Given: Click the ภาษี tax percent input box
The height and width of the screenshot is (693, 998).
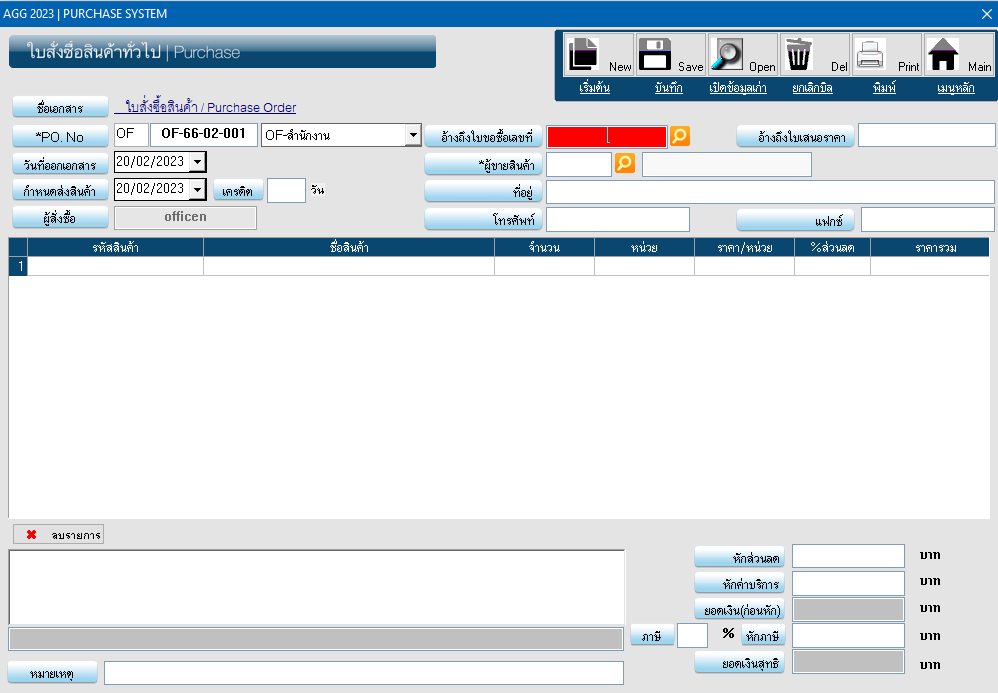Looking at the screenshot, I should [x=692, y=635].
